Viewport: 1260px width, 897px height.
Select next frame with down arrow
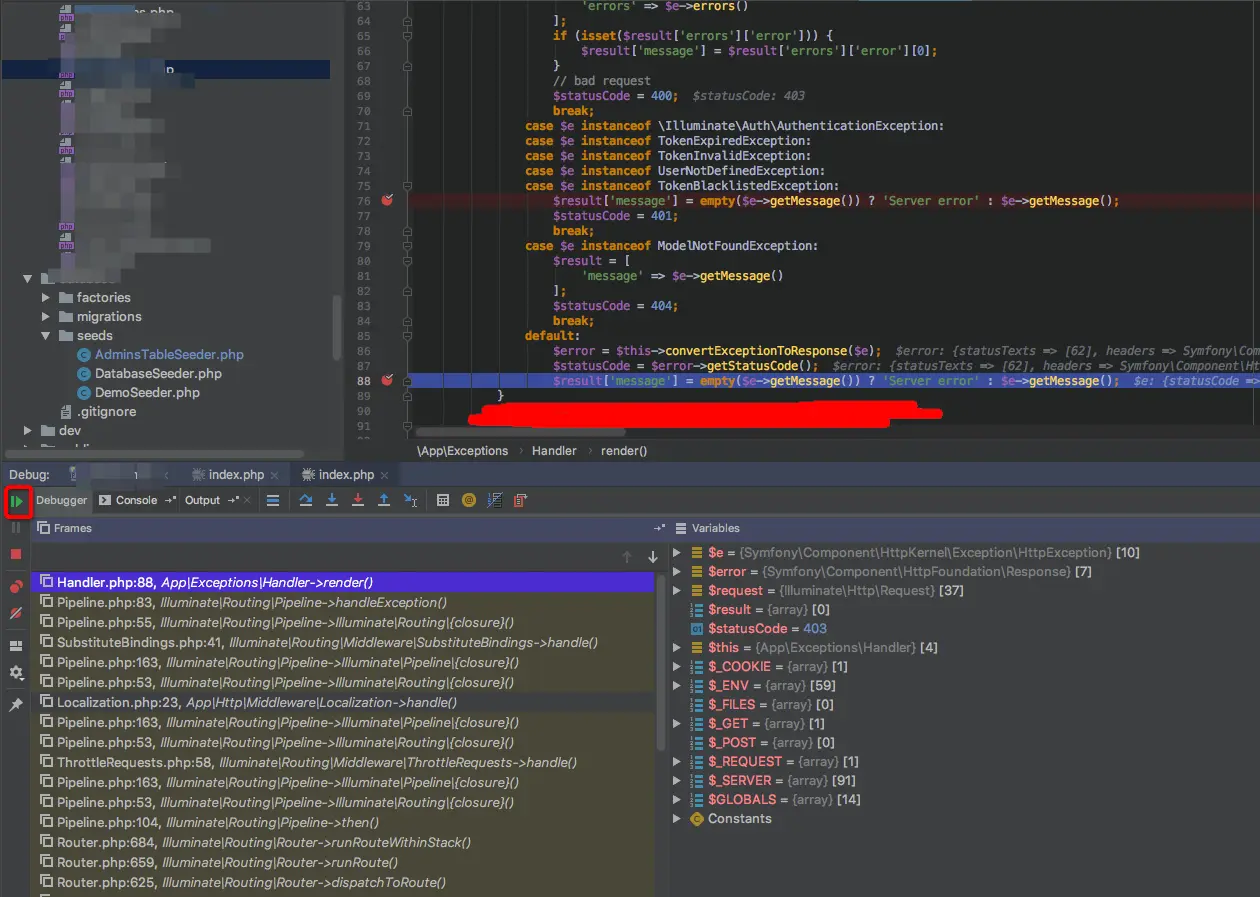pos(653,557)
